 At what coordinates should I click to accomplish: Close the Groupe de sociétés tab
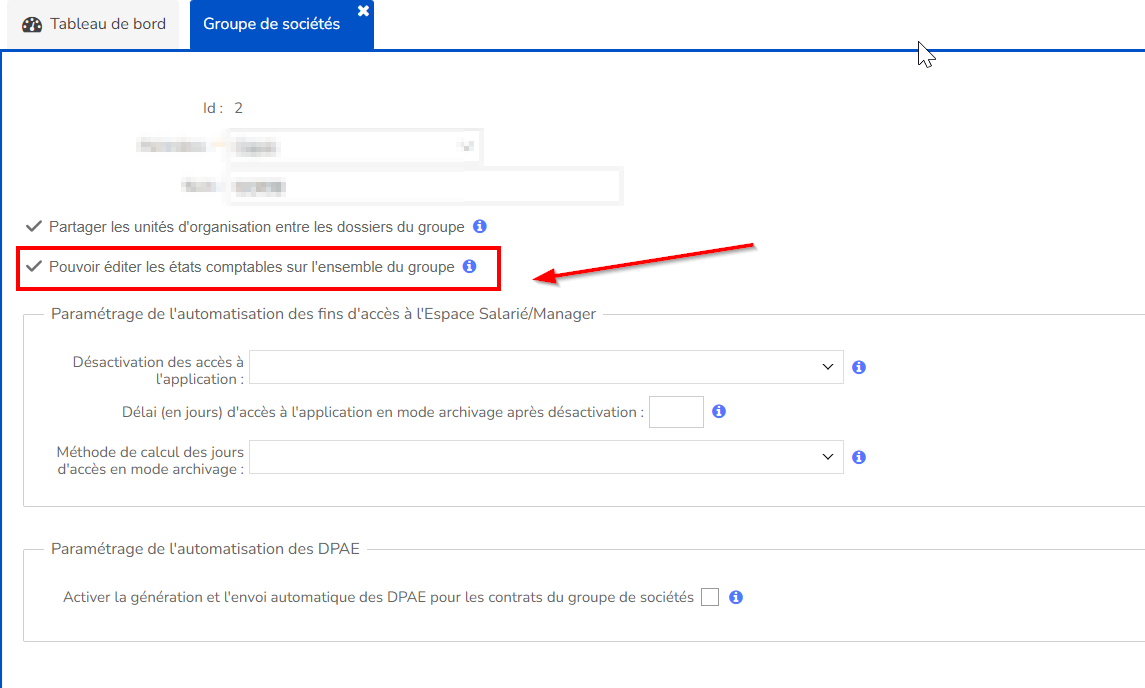tap(363, 10)
